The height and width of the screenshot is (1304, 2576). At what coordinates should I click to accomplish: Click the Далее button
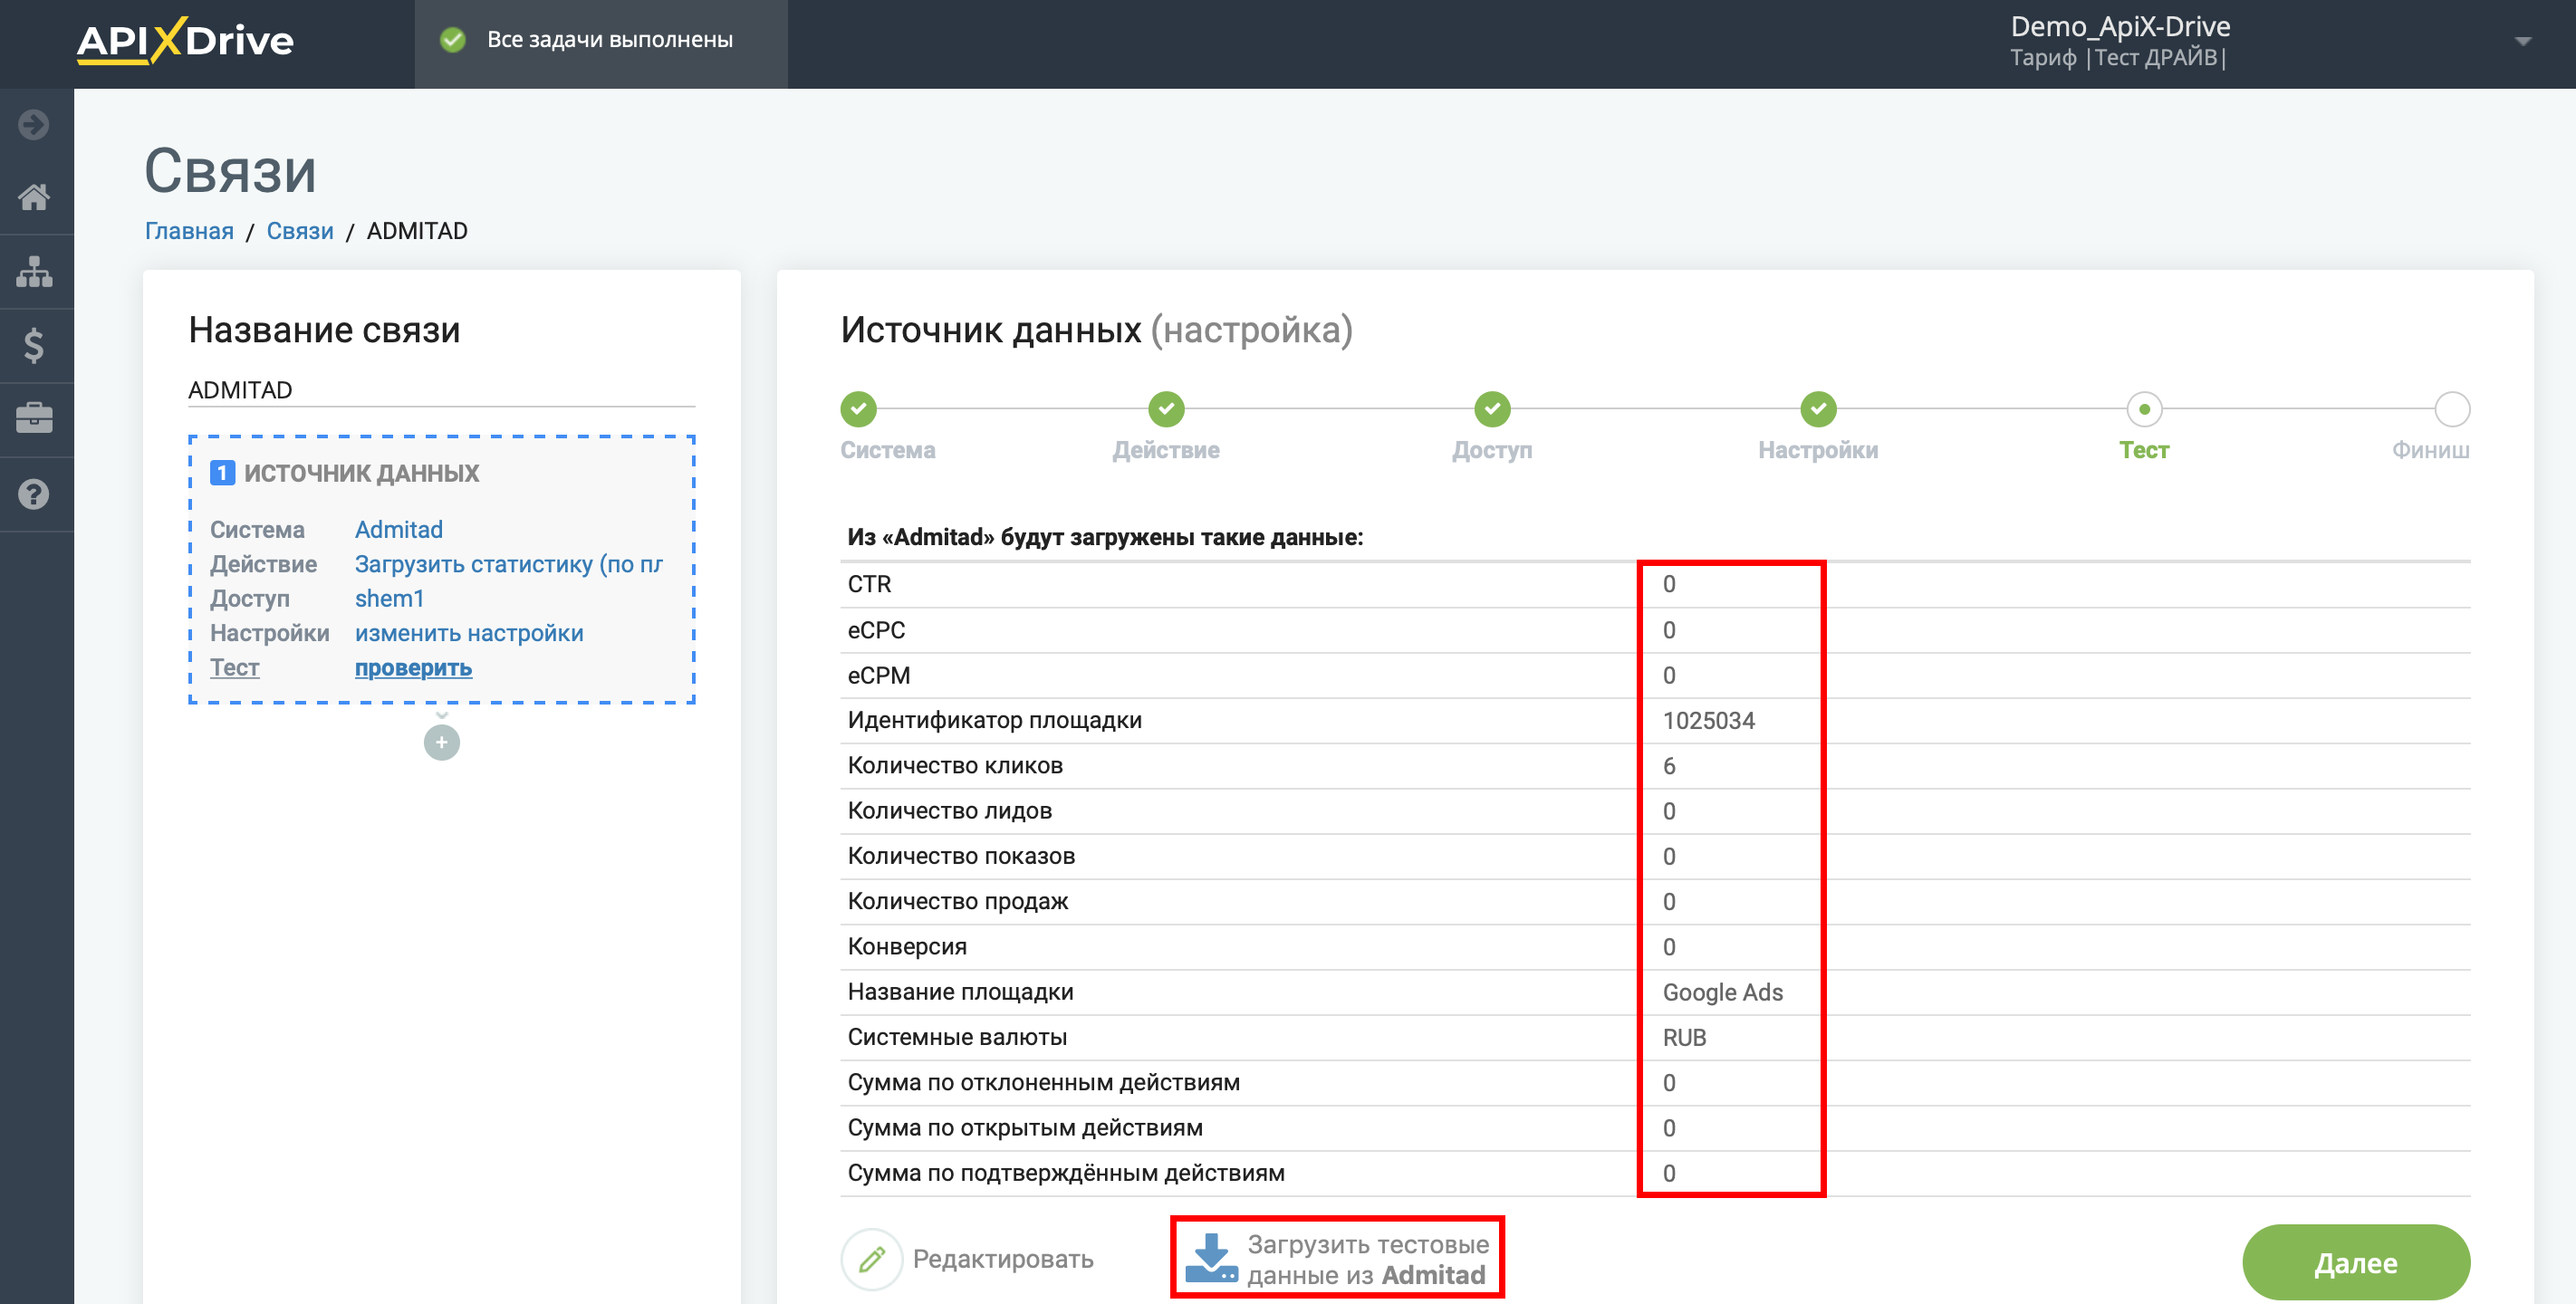point(2356,1262)
